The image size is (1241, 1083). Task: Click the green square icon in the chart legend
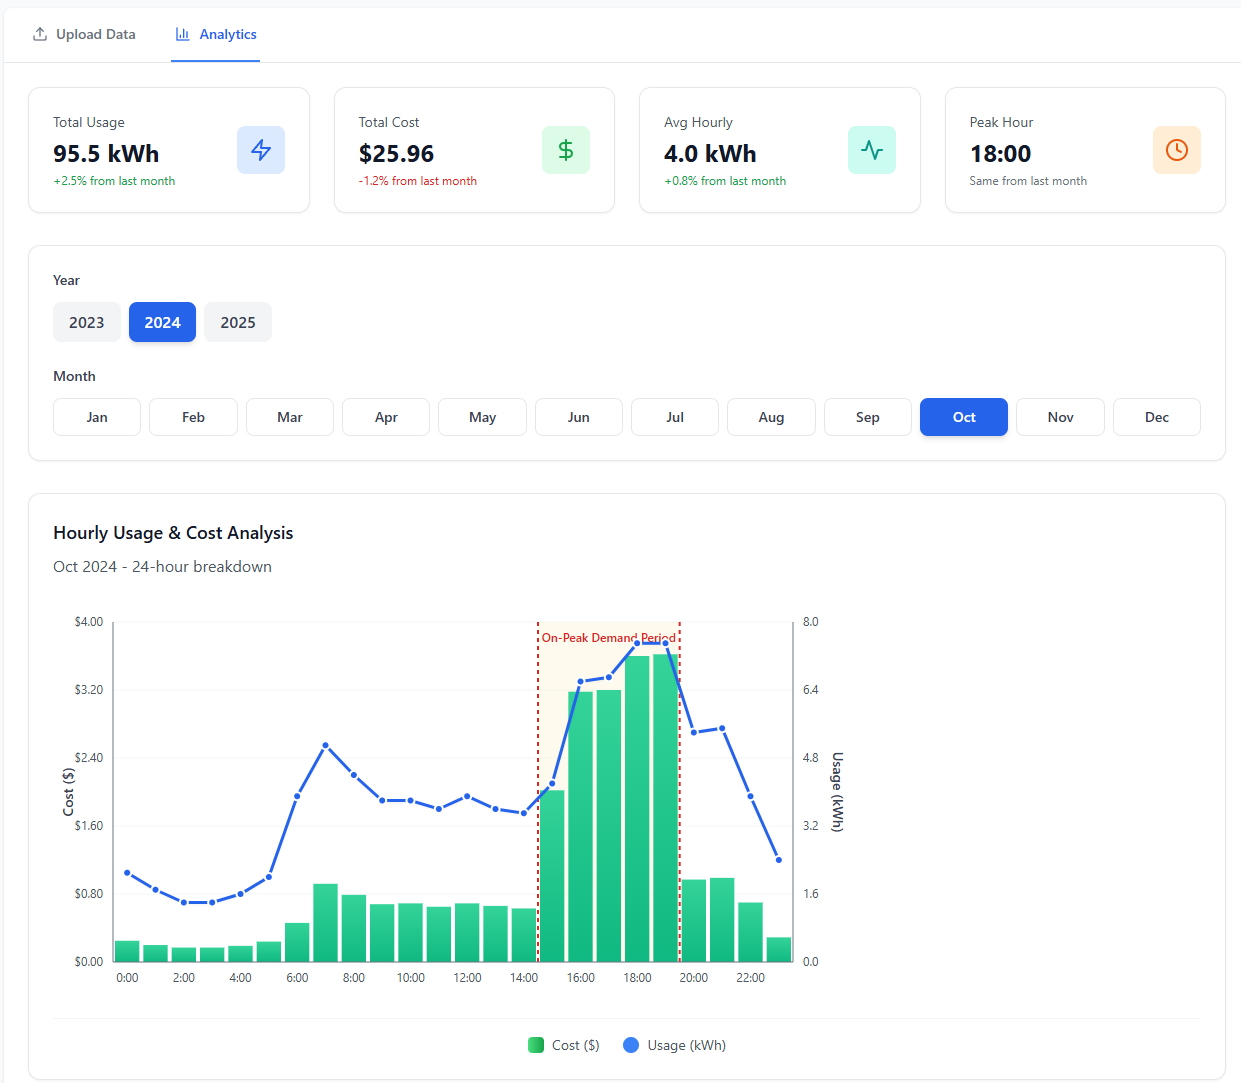pyautogui.click(x=536, y=1045)
